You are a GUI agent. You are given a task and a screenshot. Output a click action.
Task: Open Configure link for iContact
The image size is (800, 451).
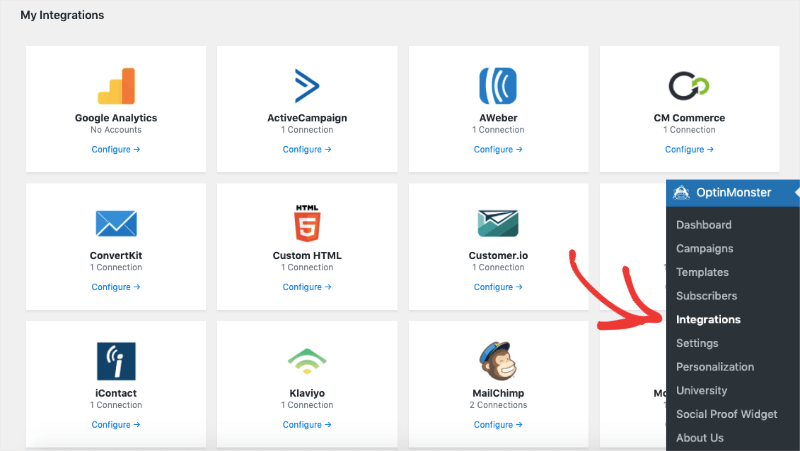tap(116, 425)
